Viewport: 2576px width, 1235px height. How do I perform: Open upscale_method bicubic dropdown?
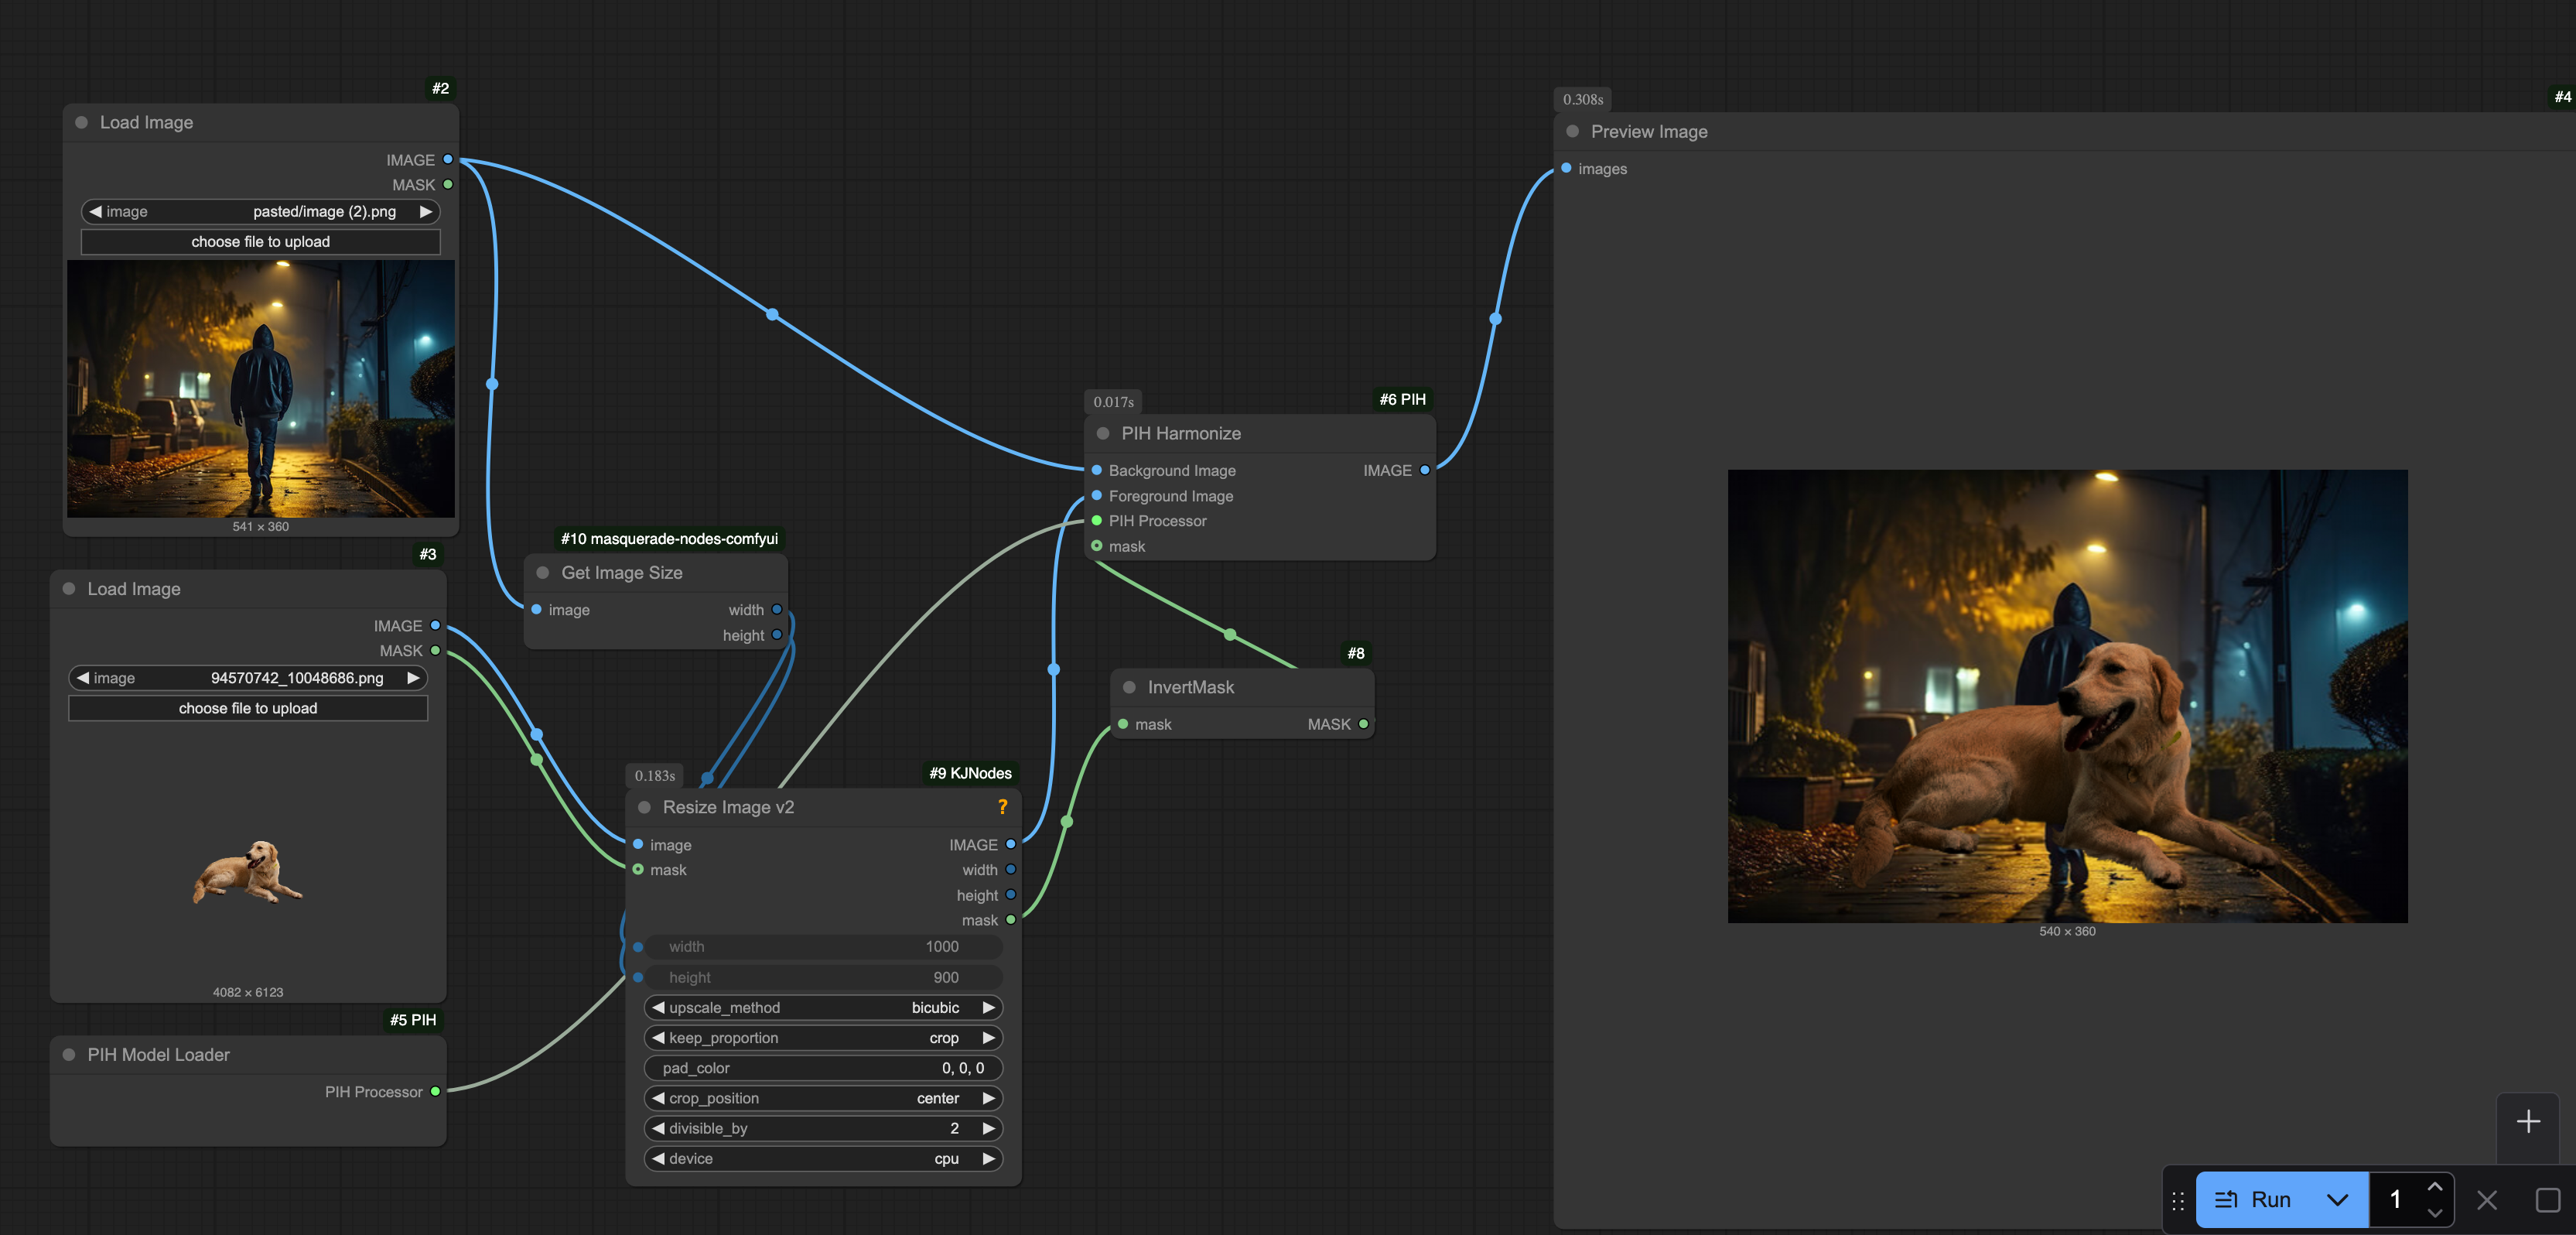823,1007
